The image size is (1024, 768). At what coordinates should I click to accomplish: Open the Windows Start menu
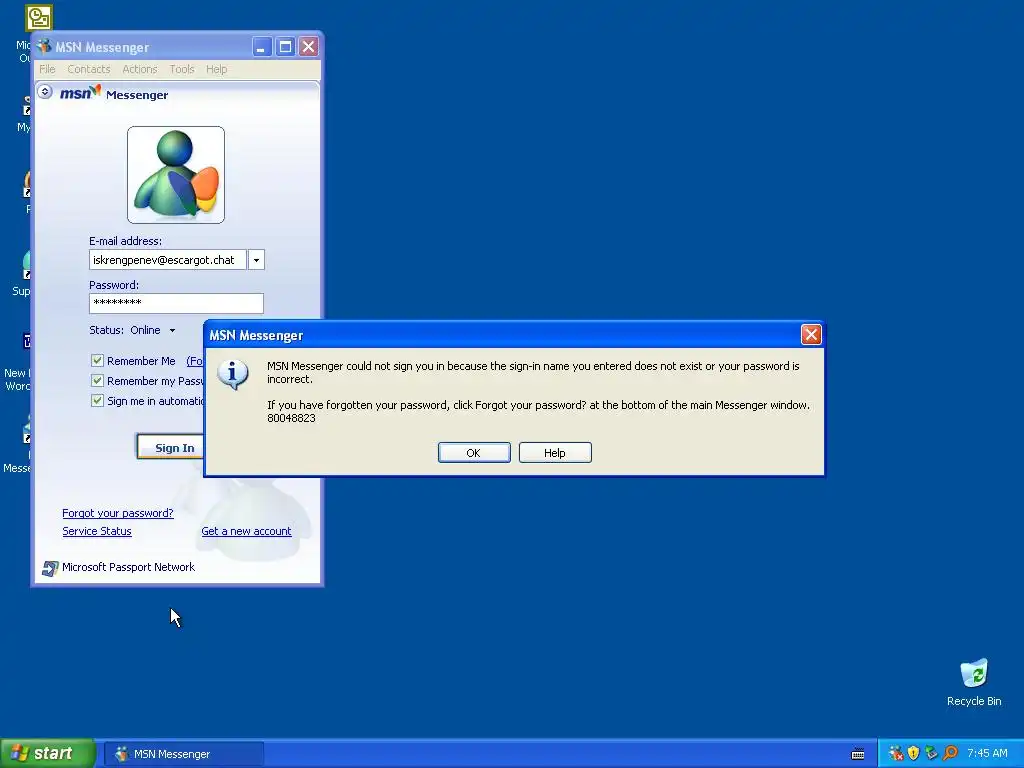[x=47, y=754]
